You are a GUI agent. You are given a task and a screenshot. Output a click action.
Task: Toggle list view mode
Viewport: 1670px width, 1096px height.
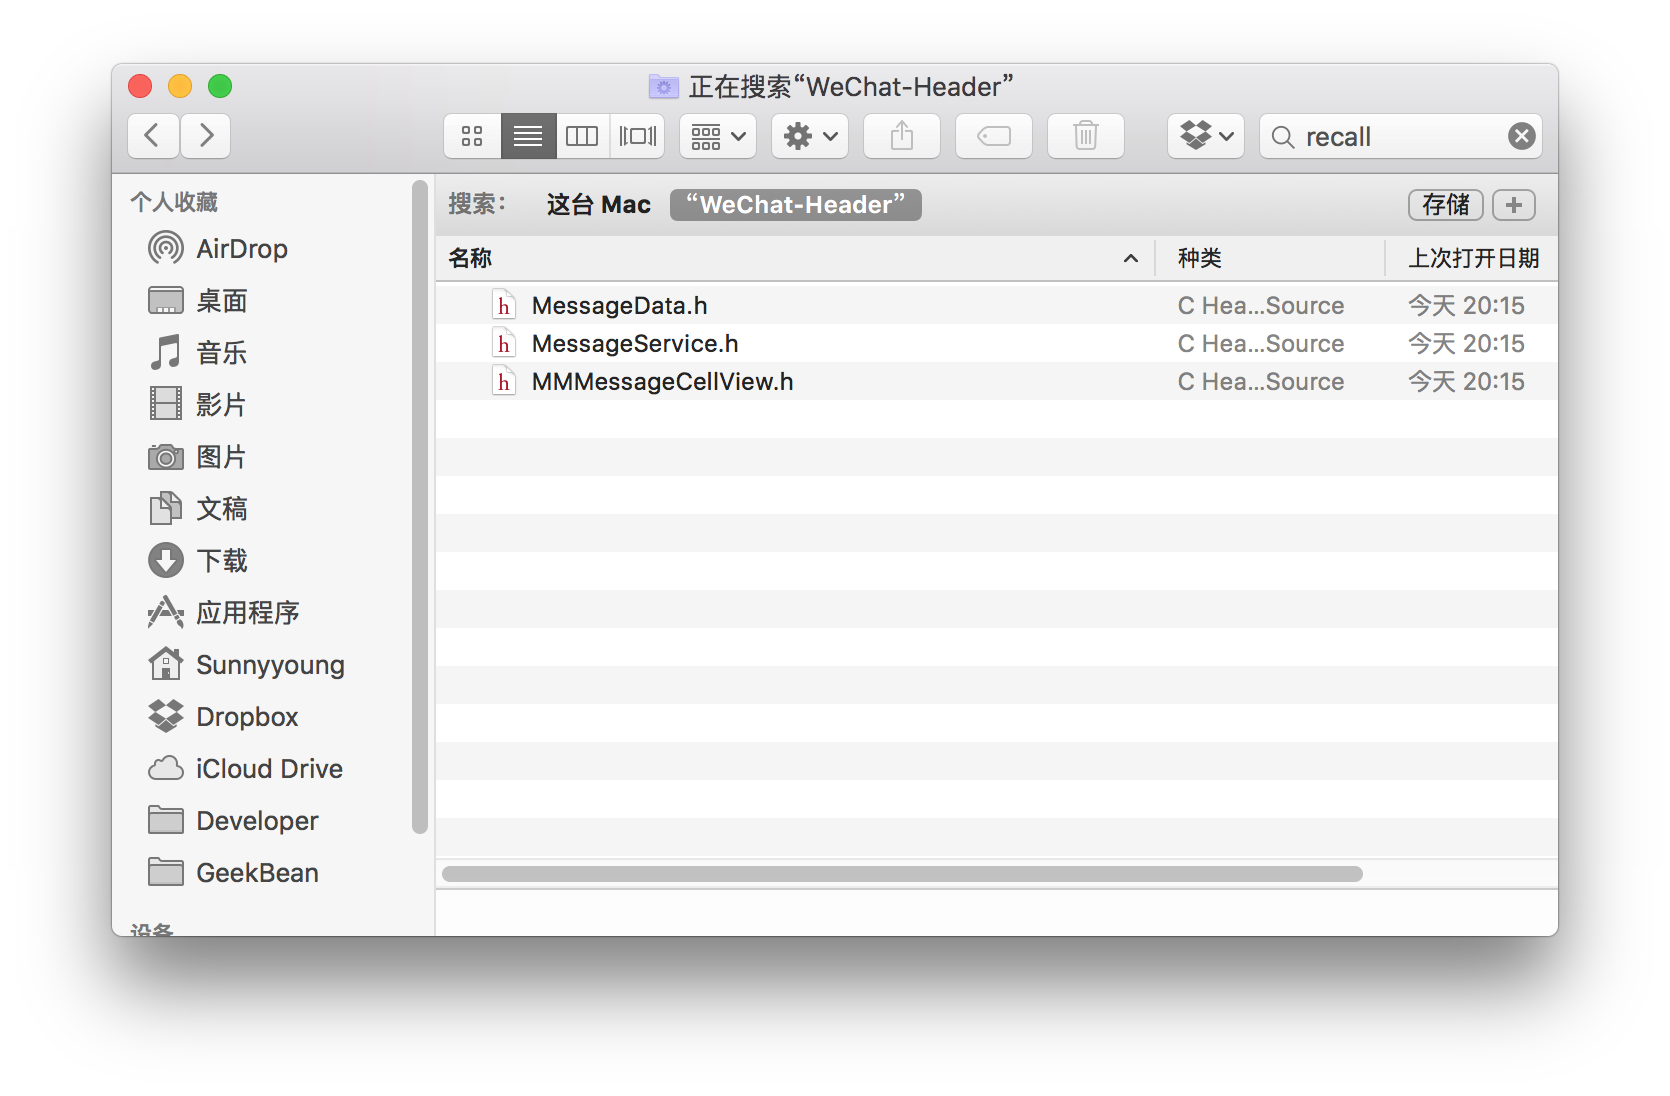pos(528,136)
